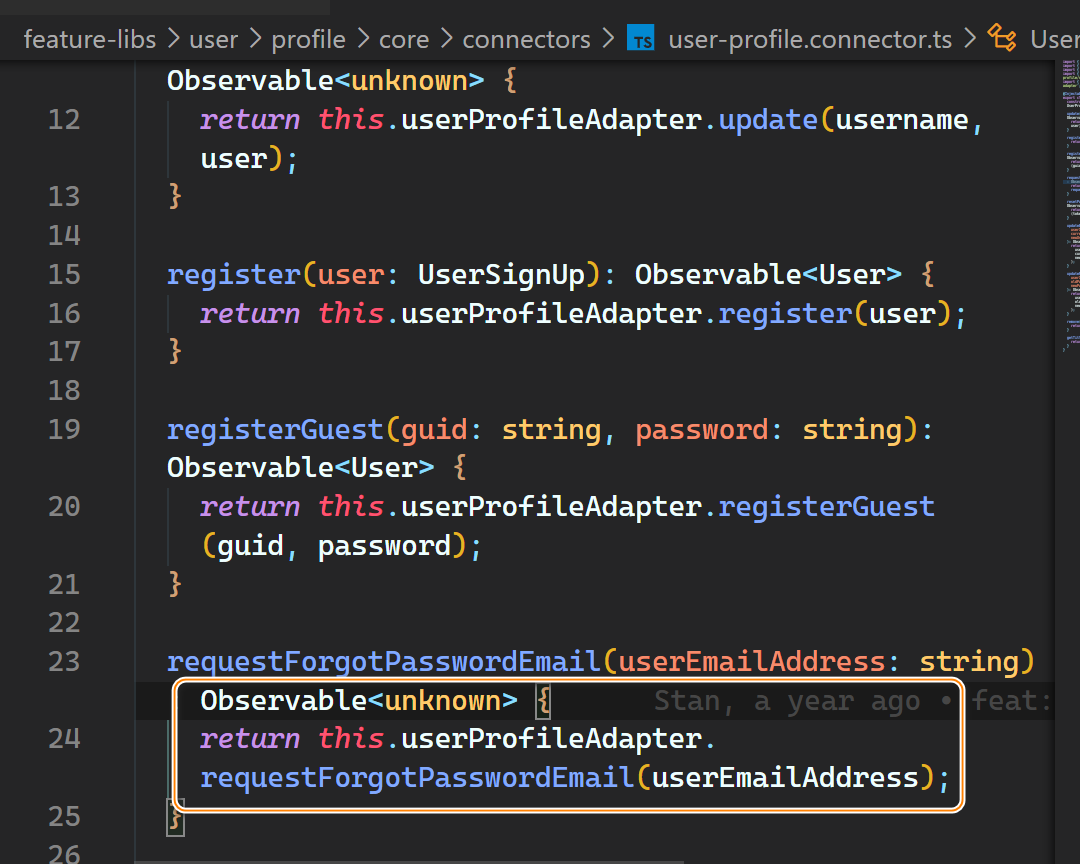Click 'userEmailAddress' parameter on line 23
Screen dimensions: 1080x864
(x=751, y=661)
